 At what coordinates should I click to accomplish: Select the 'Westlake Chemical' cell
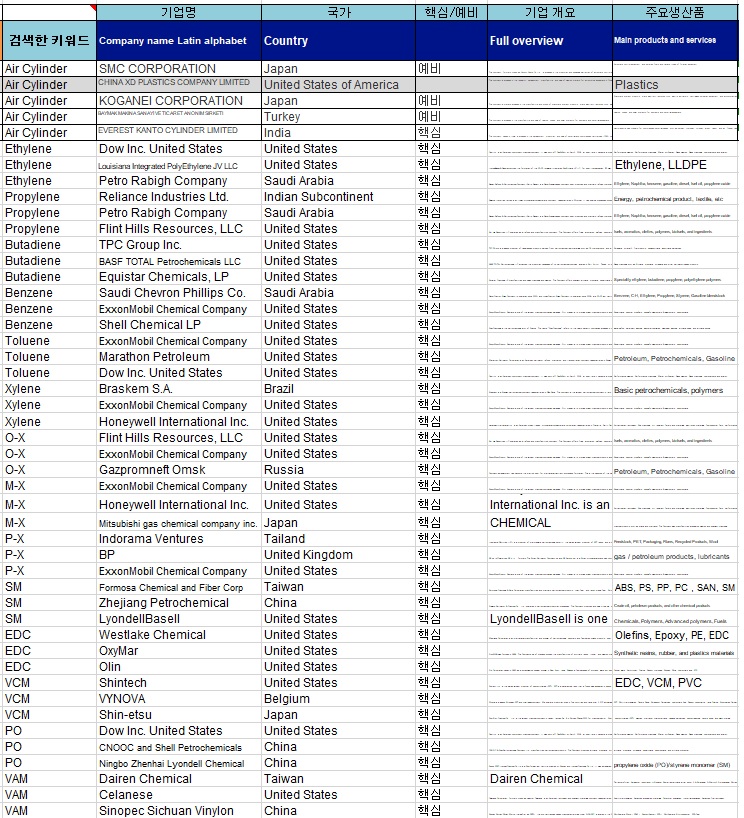(x=179, y=635)
